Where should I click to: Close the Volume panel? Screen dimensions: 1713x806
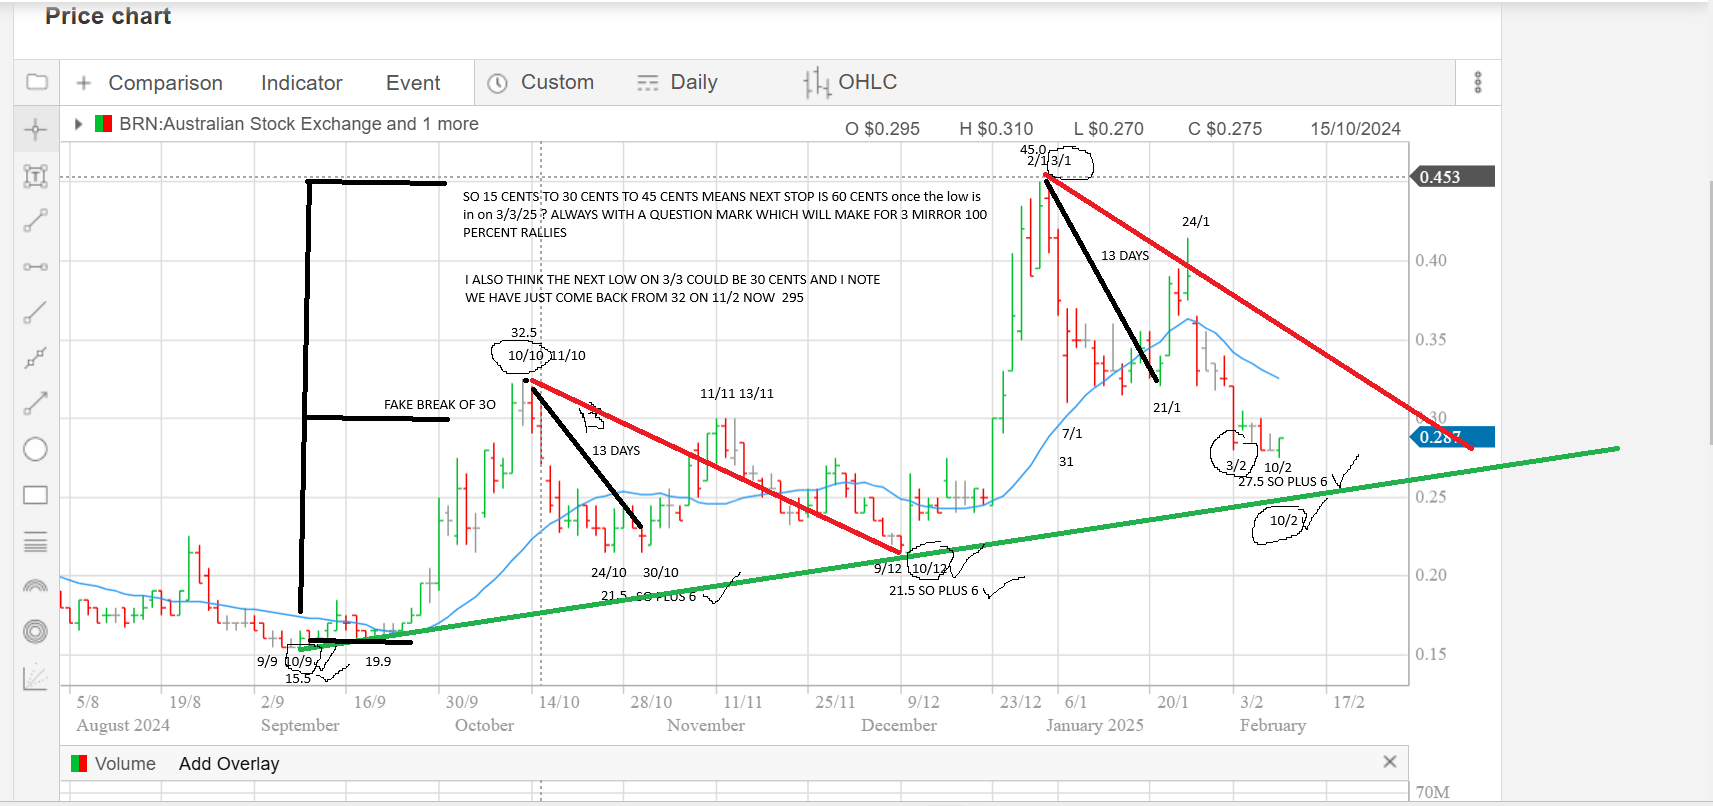tap(1389, 762)
